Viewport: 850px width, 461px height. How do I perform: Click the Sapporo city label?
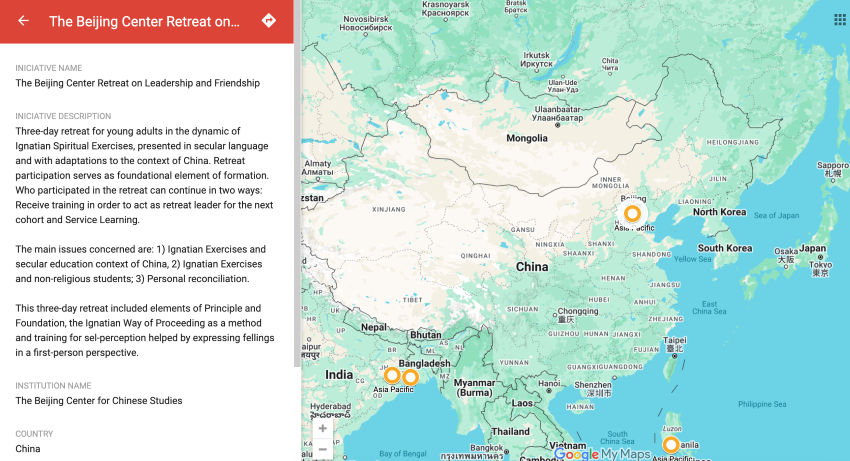click(833, 169)
